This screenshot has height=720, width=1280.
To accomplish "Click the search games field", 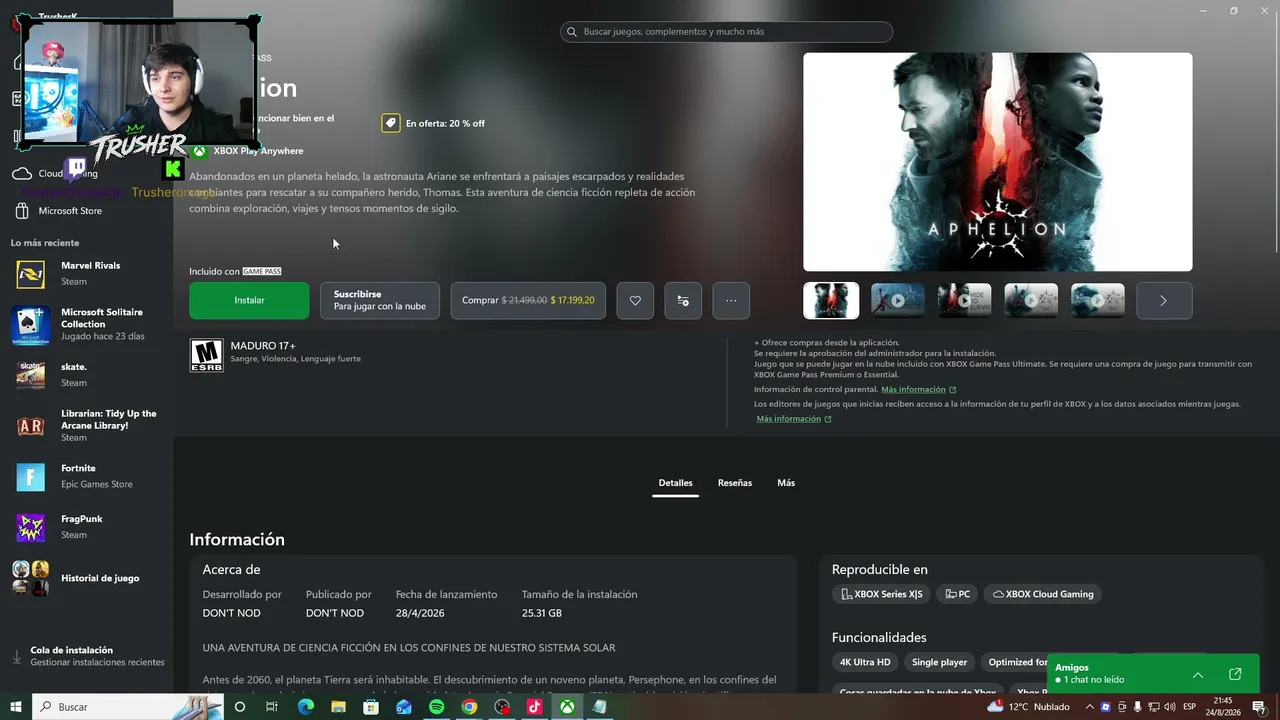I will 726,32.
